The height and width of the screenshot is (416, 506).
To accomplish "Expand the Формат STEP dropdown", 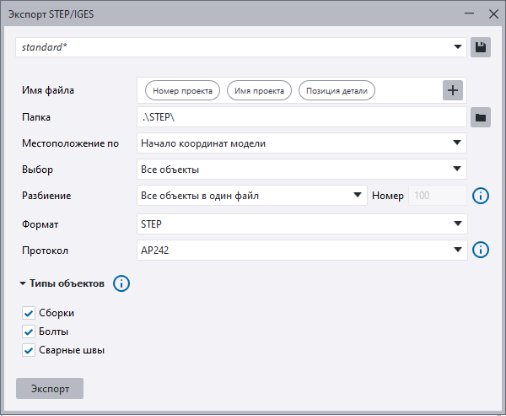I will (302, 224).
